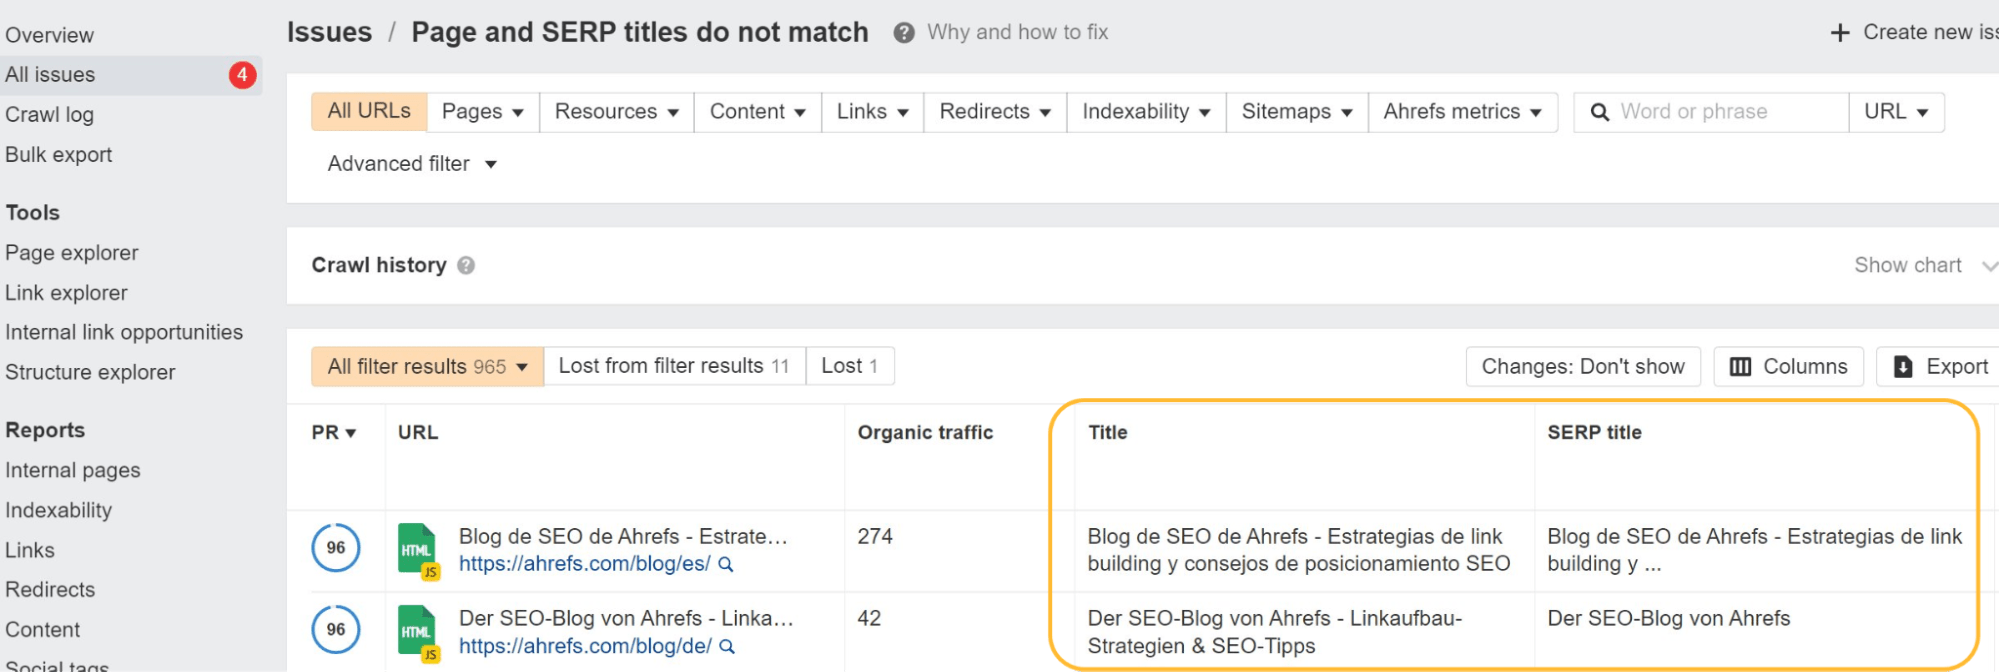Screen dimensions: 1999x672
Task: Toggle the All URLs filter
Action: point(368,111)
